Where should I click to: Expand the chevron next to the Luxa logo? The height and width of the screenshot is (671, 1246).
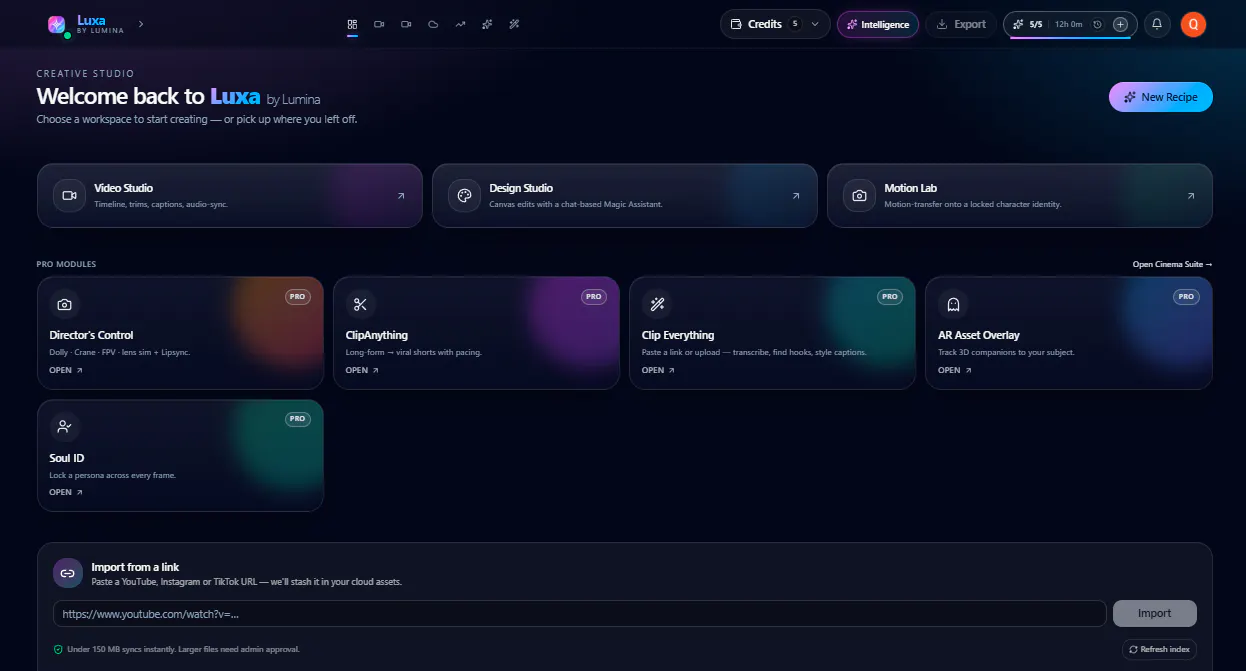coord(141,23)
